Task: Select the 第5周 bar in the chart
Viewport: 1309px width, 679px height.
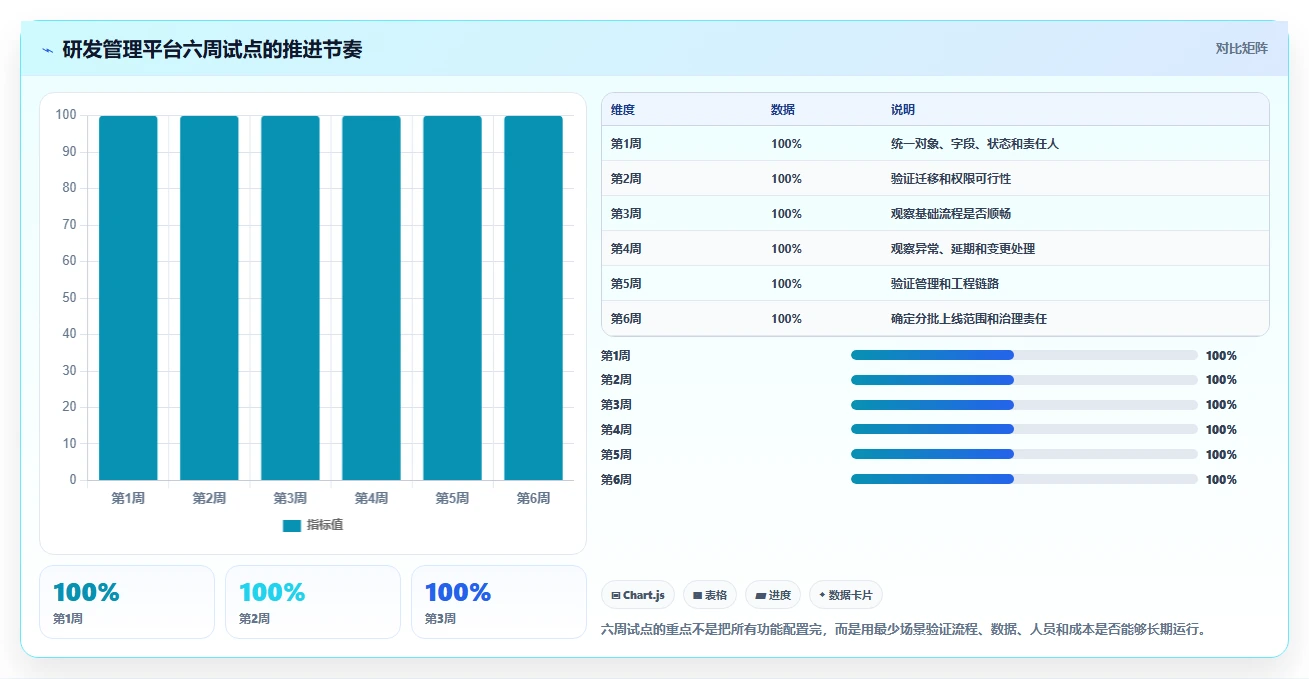Action: [x=452, y=298]
